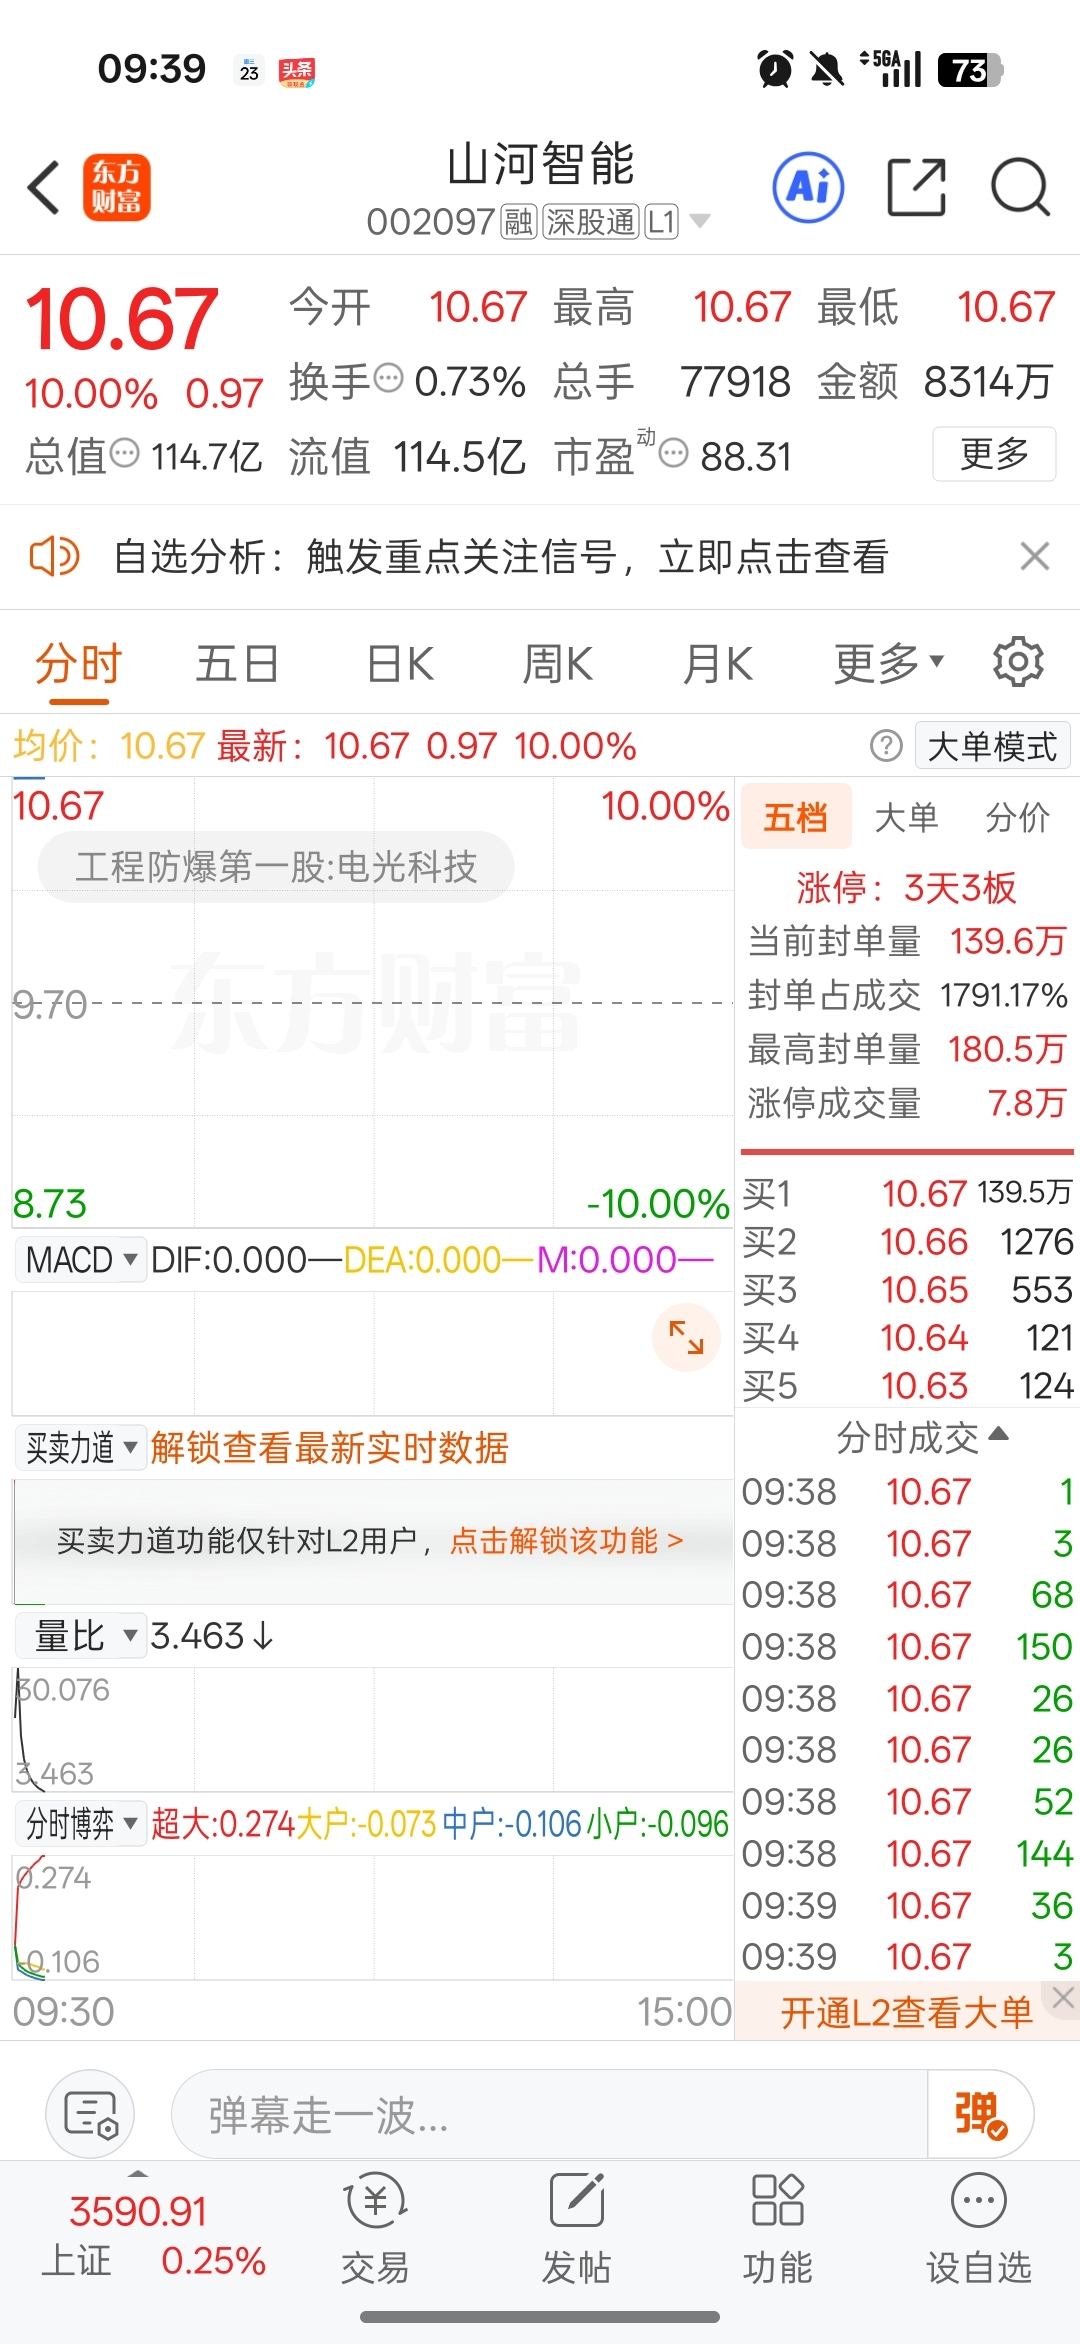Switch to 五日 tab
Viewport: 1080px width, 2344px height.
[237, 662]
